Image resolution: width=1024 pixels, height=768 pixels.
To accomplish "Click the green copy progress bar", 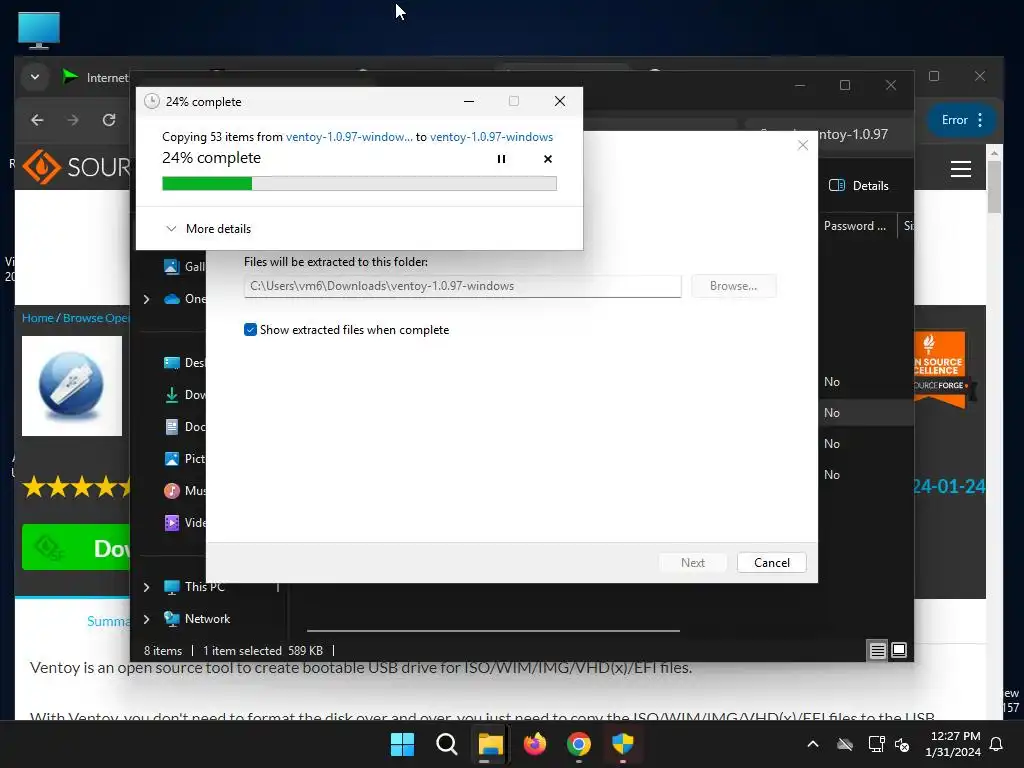I will click(x=359, y=184).
